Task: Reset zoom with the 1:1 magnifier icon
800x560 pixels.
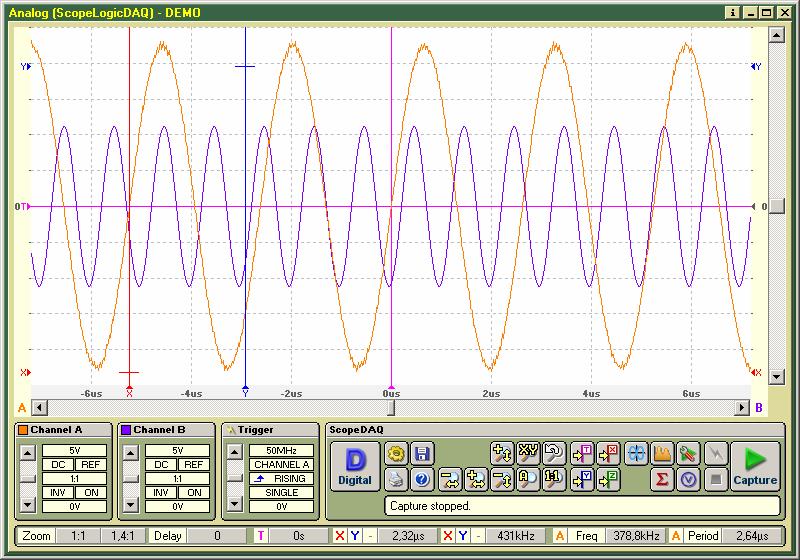Action: (x=554, y=479)
